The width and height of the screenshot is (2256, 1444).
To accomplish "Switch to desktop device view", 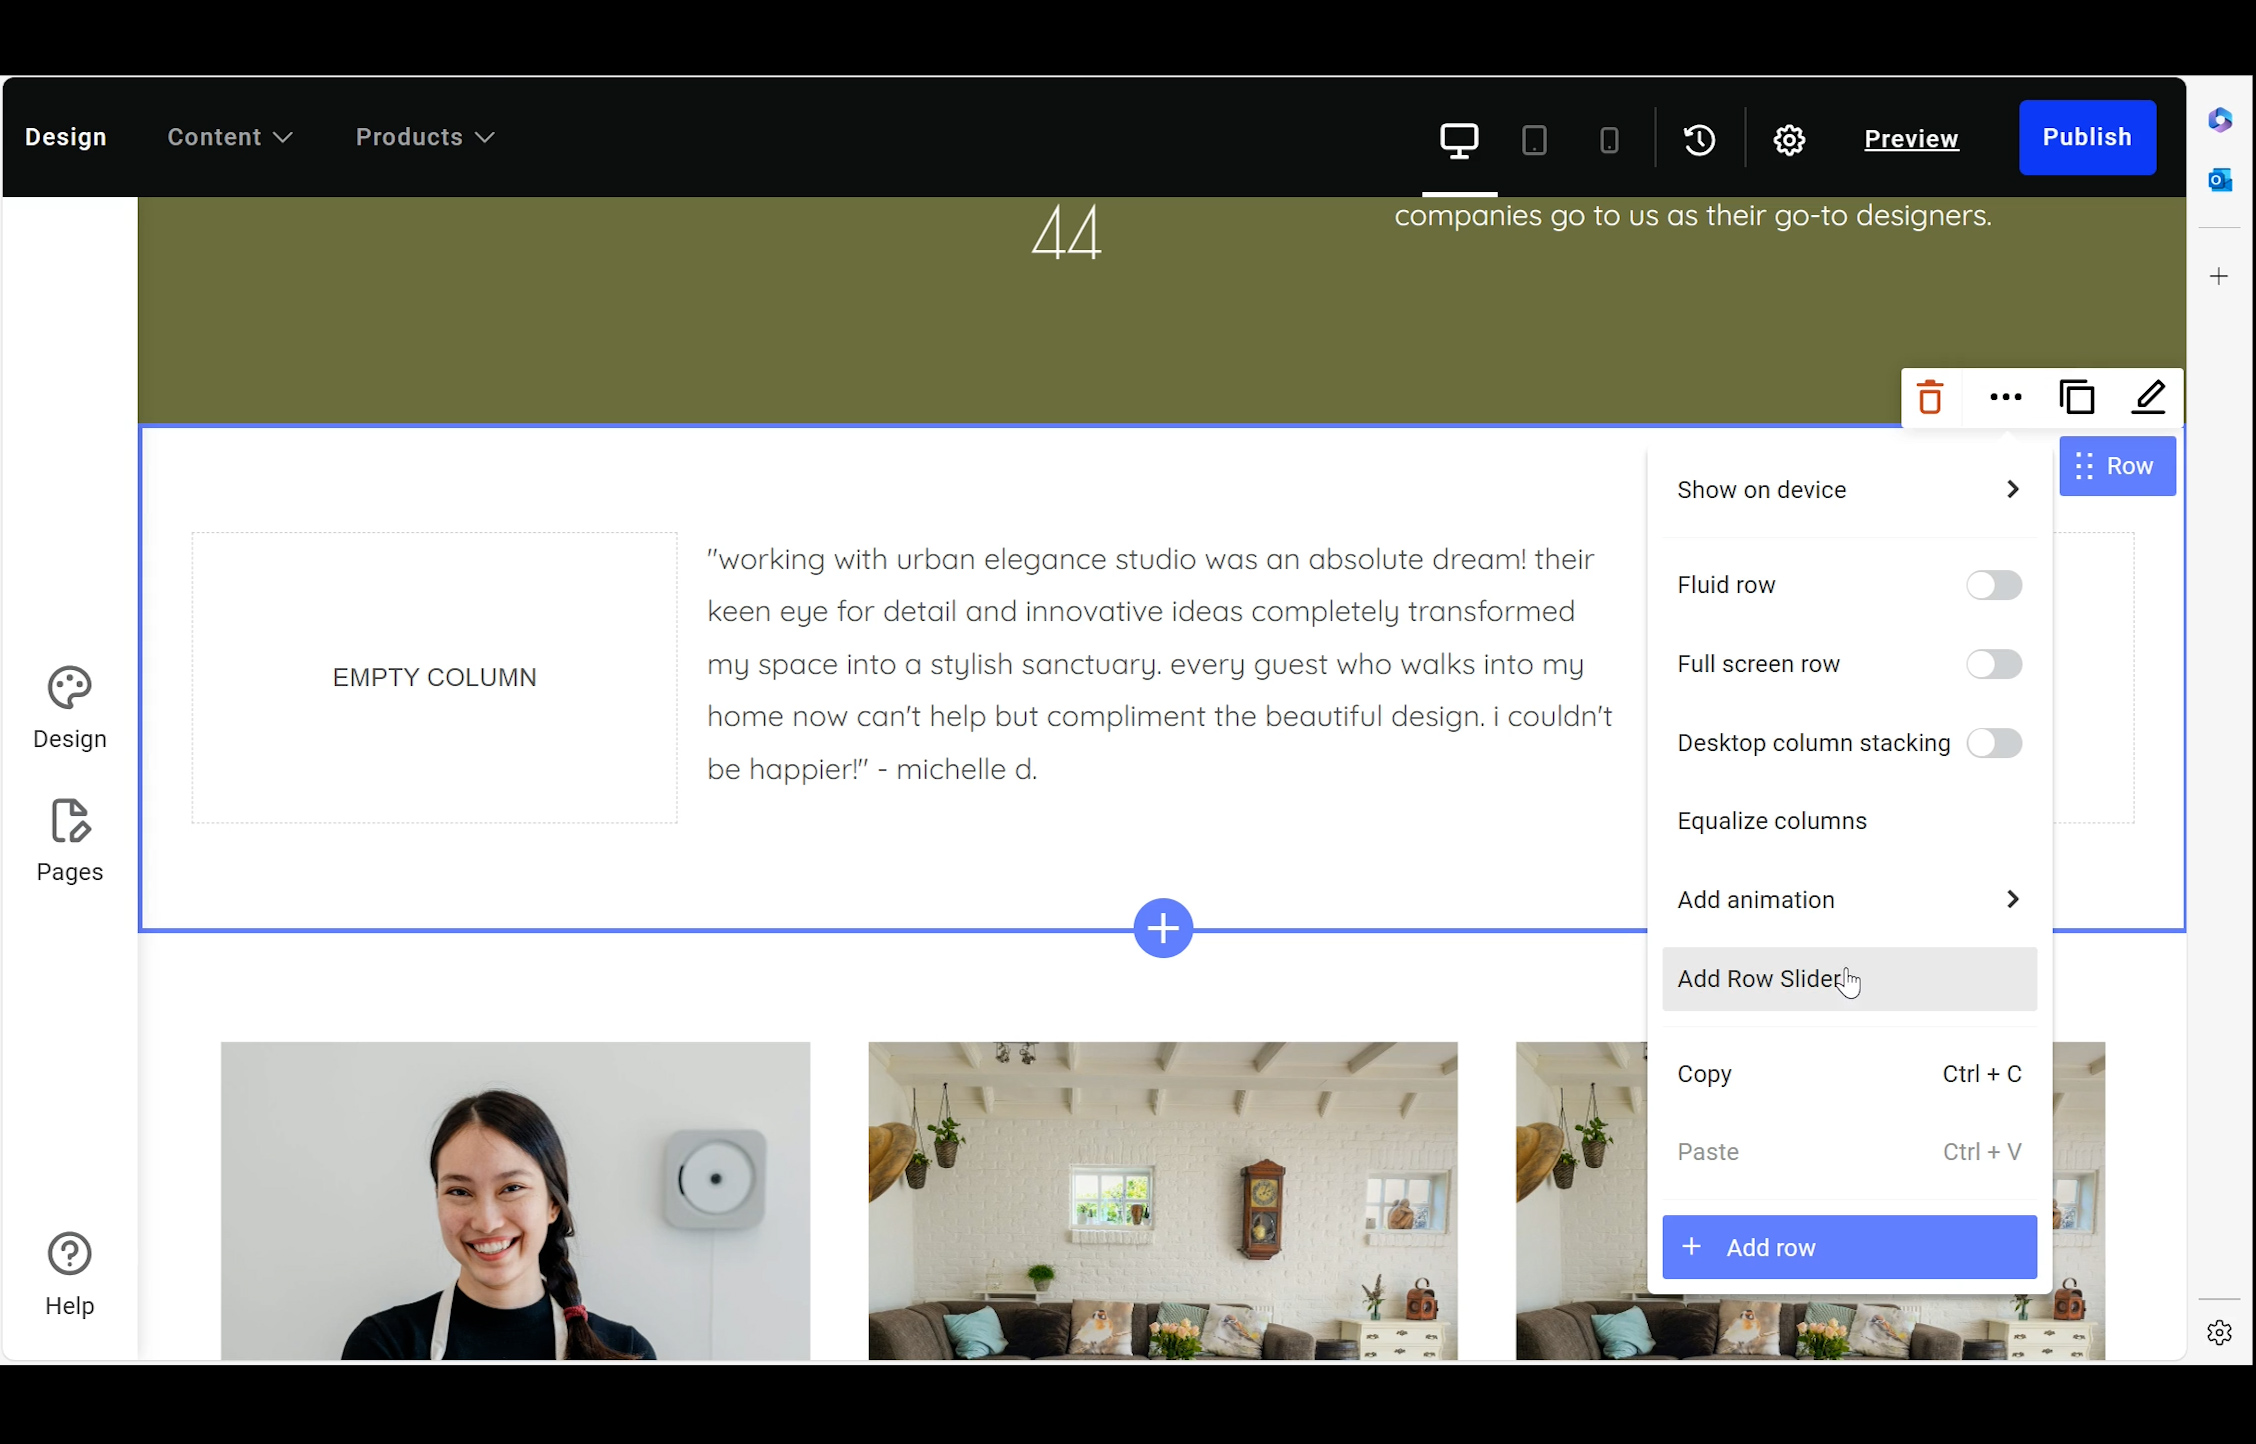I will coord(1459,139).
